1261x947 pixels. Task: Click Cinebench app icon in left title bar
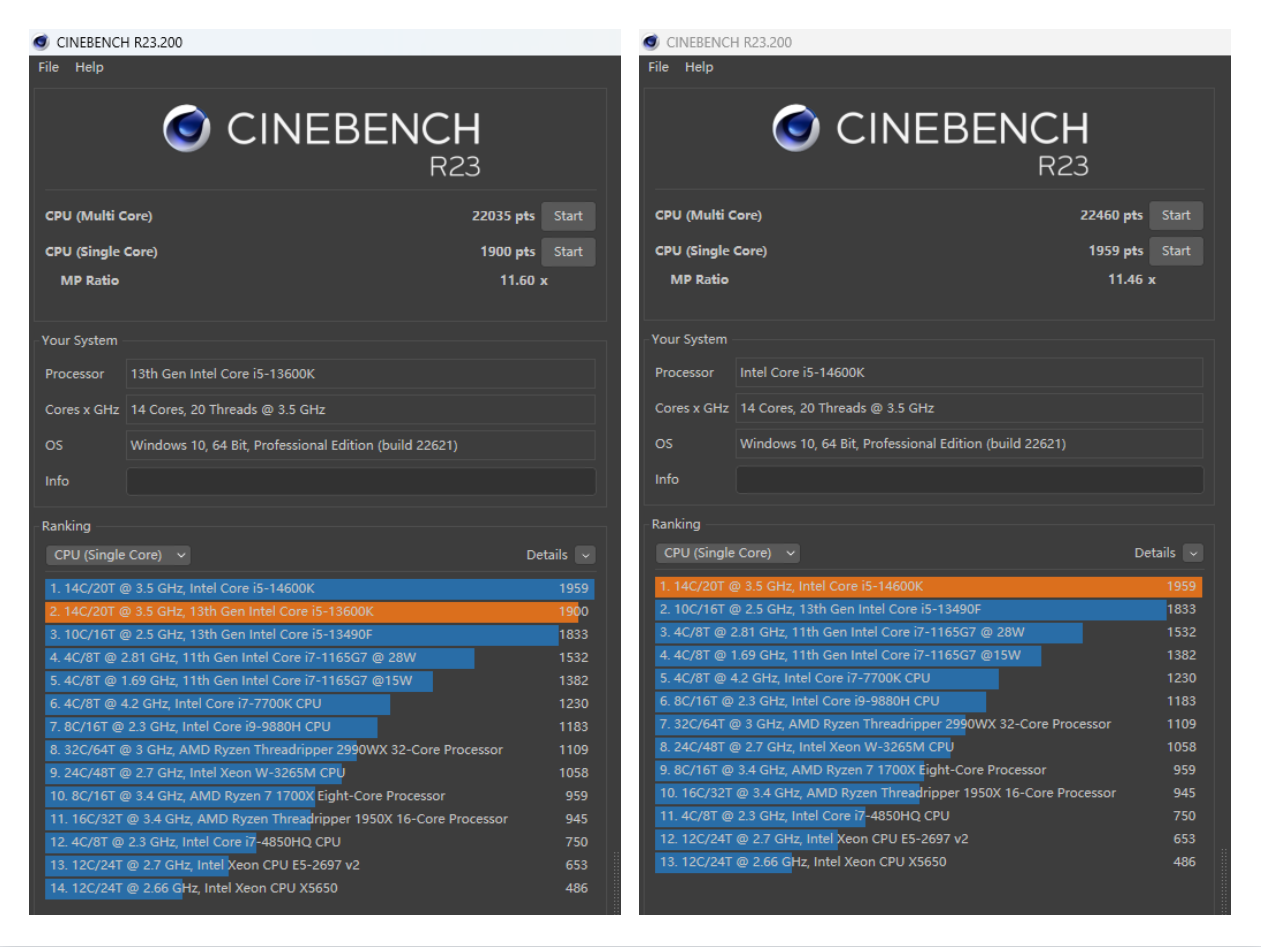pyautogui.click(x=41, y=42)
